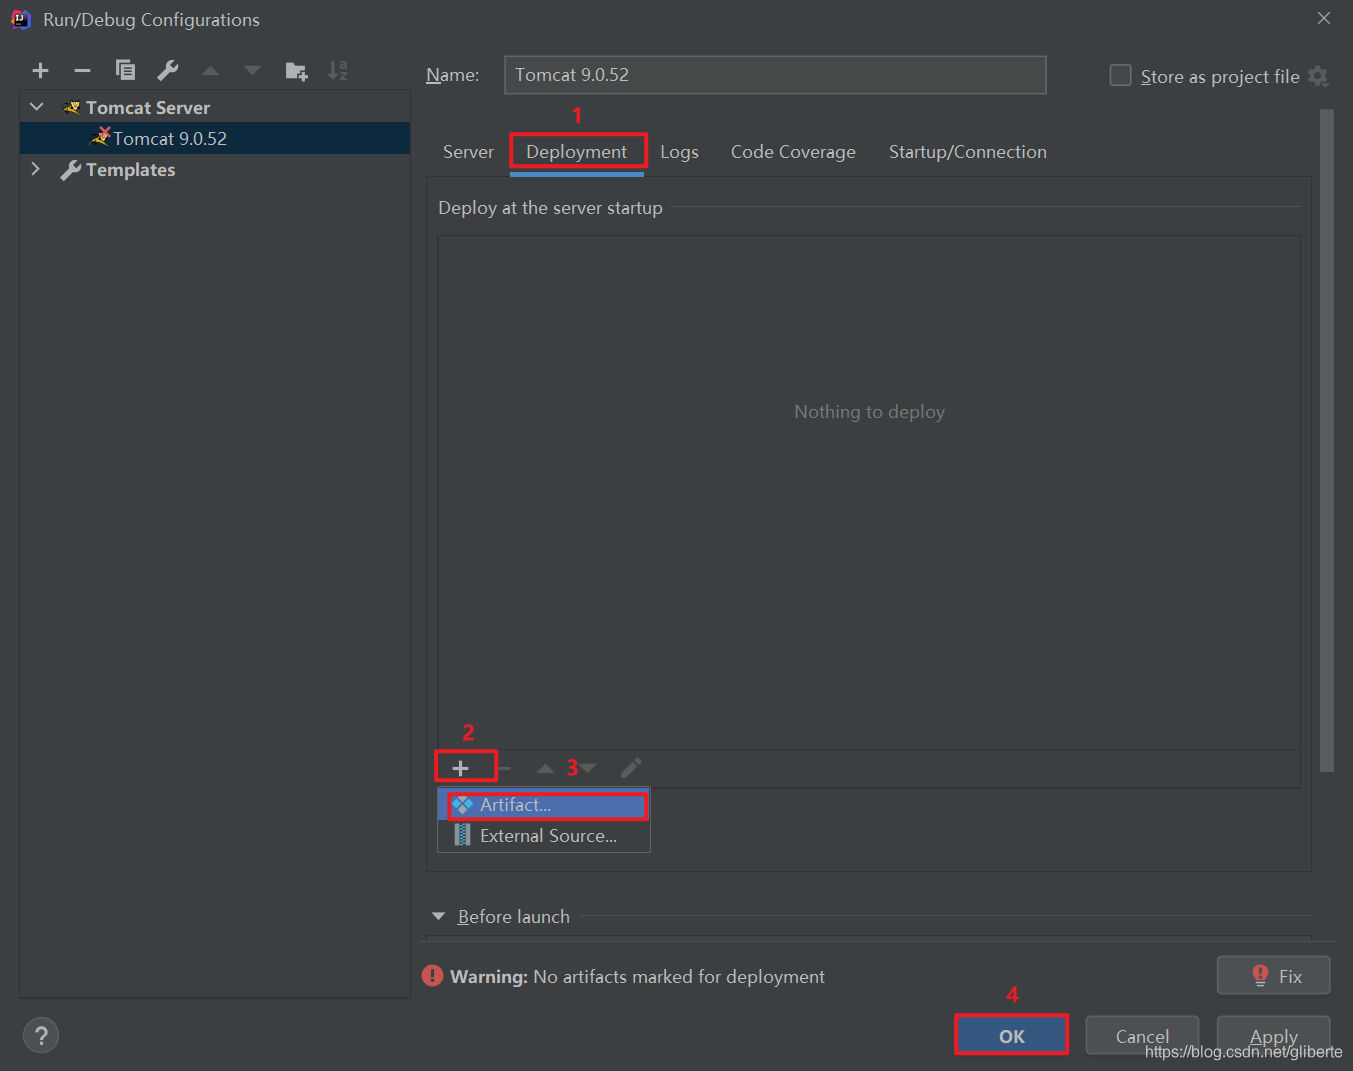Collapse the Before launch section
This screenshot has height=1071, width=1353.
438,916
